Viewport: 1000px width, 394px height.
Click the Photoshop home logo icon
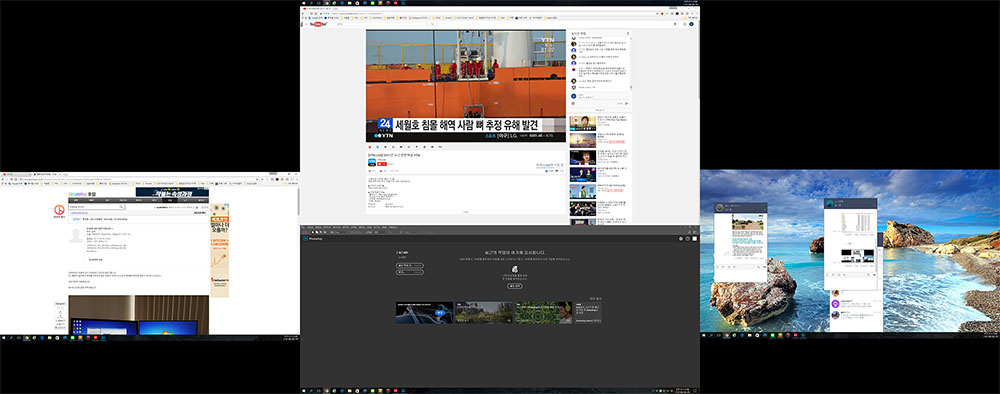click(x=305, y=238)
